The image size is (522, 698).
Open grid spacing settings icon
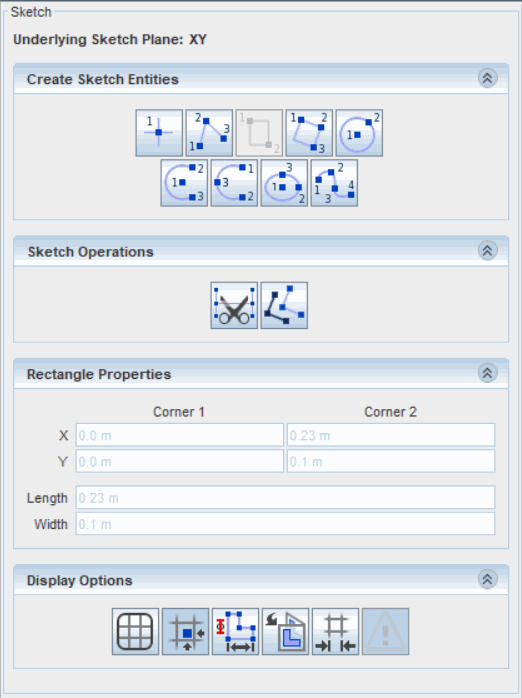pyautogui.click(x=336, y=632)
